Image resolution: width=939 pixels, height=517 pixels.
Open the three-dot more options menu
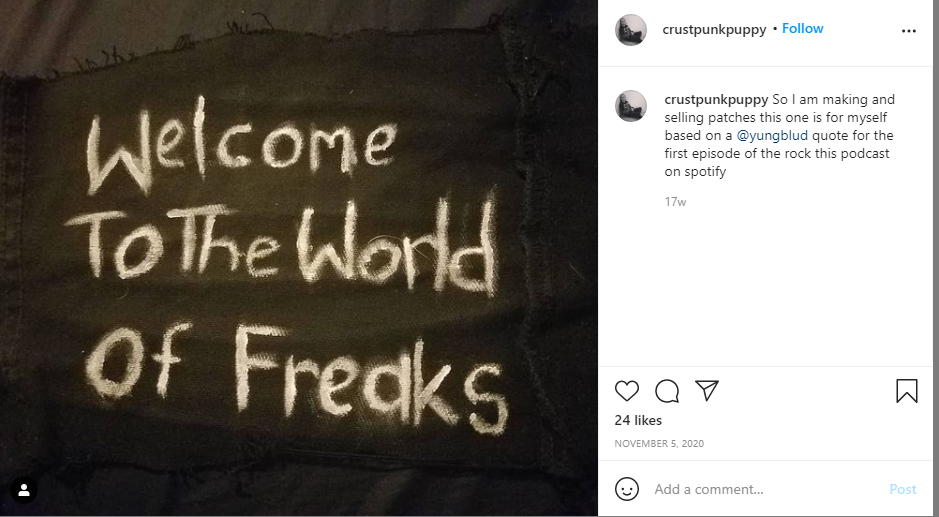(x=908, y=31)
